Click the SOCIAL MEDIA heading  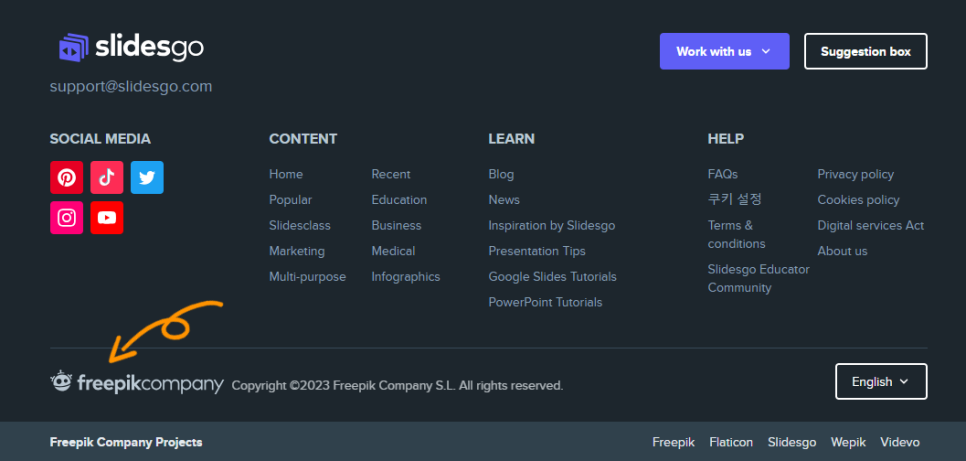click(x=100, y=139)
